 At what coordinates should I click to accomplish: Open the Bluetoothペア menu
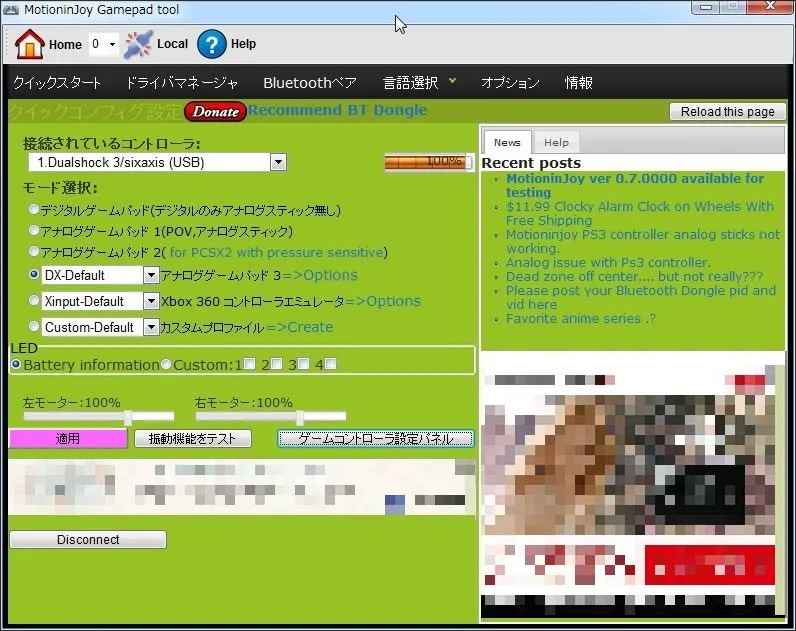pyautogui.click(x=310, y=83)
